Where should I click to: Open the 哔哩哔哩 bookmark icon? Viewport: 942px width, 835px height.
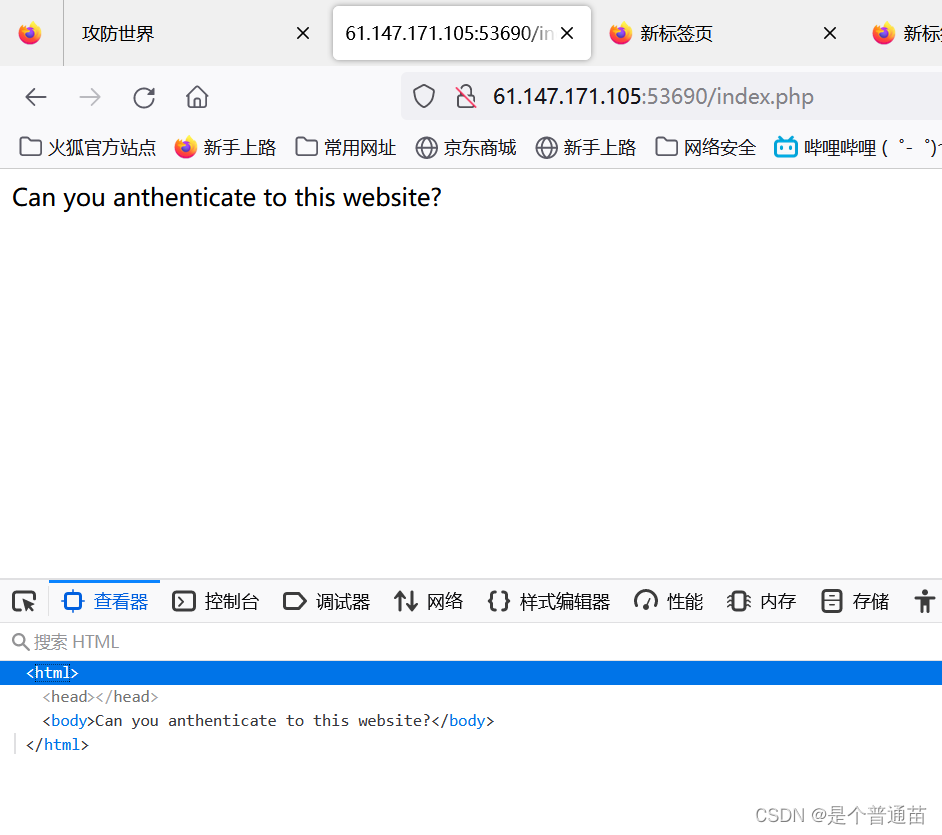[785, 147]
